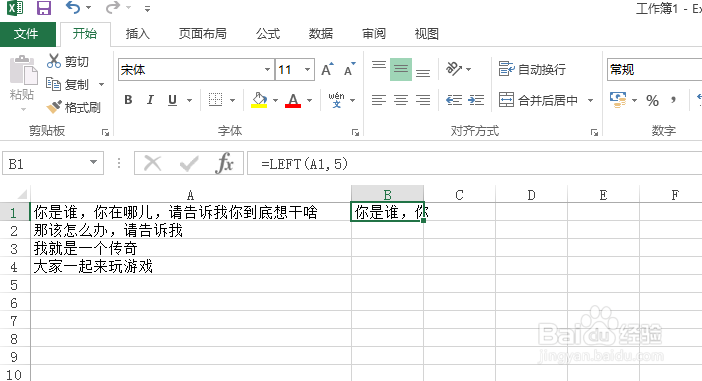Click the Excel application icon
Screen dimensions: 702x381
(15, 8)
